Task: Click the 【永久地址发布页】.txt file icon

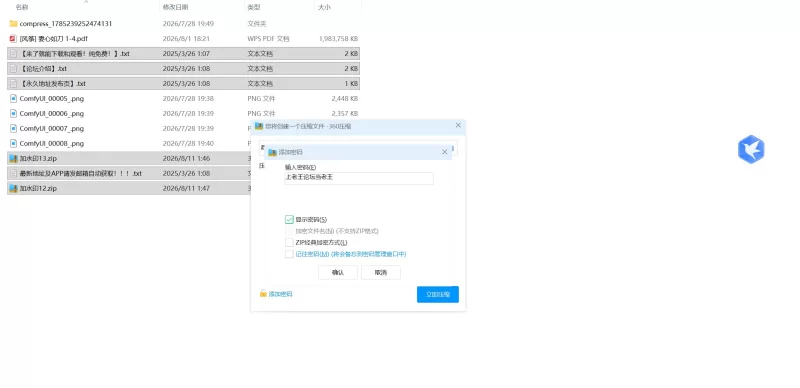Action: click(x=14, y=83)
